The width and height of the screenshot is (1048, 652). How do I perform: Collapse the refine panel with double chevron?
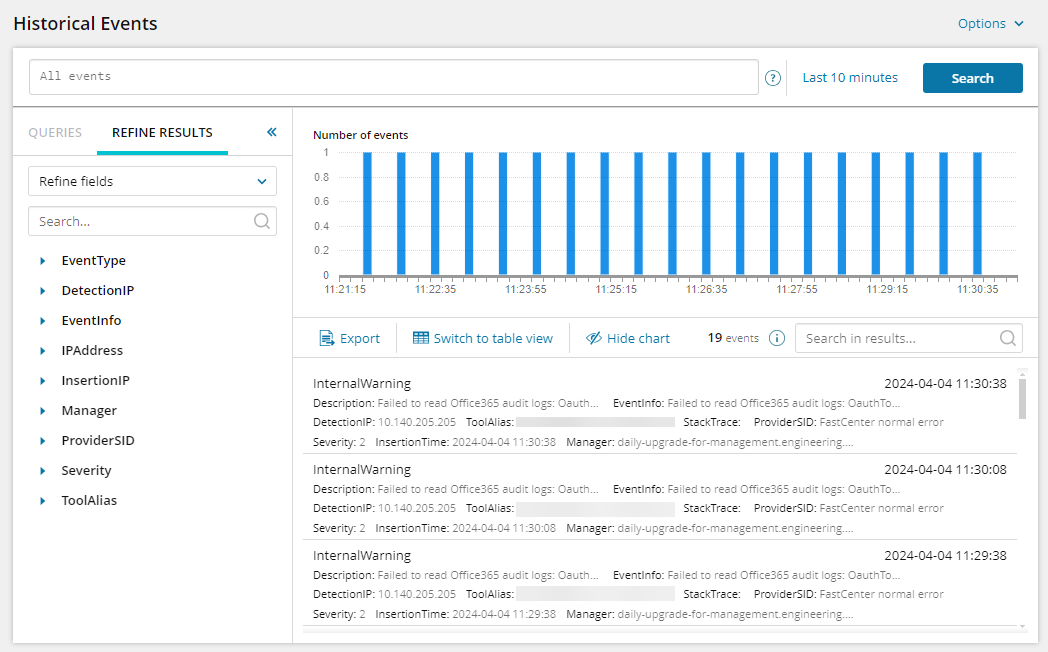pos(271,132)
